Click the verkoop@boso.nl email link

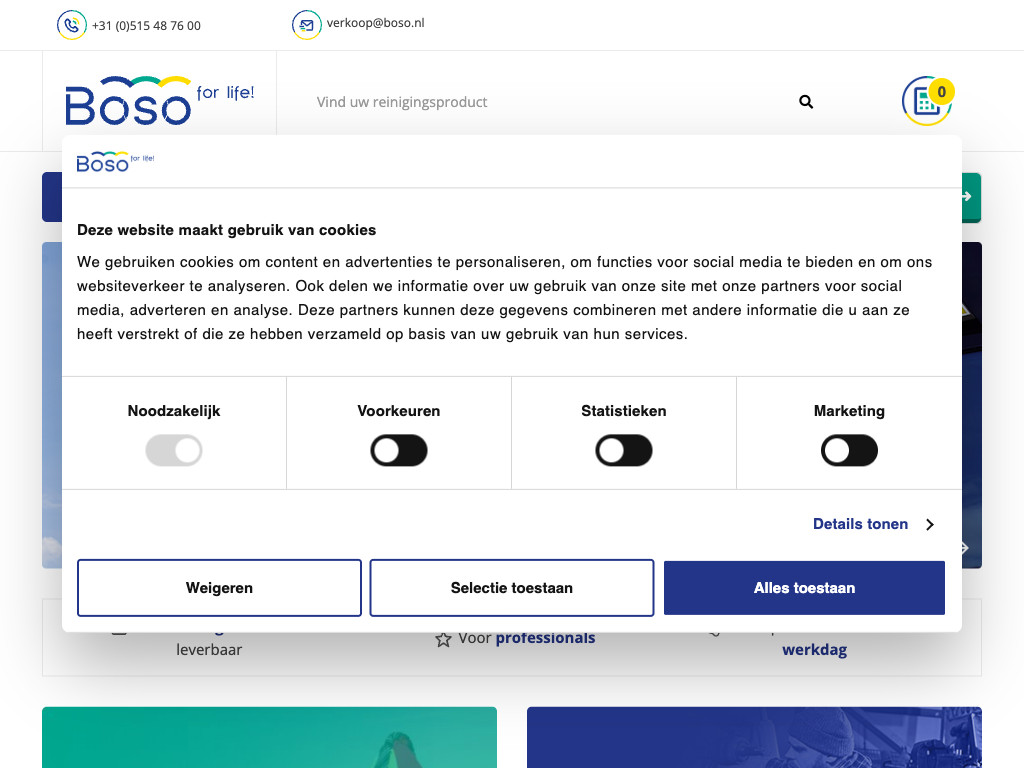click(375, 23)
